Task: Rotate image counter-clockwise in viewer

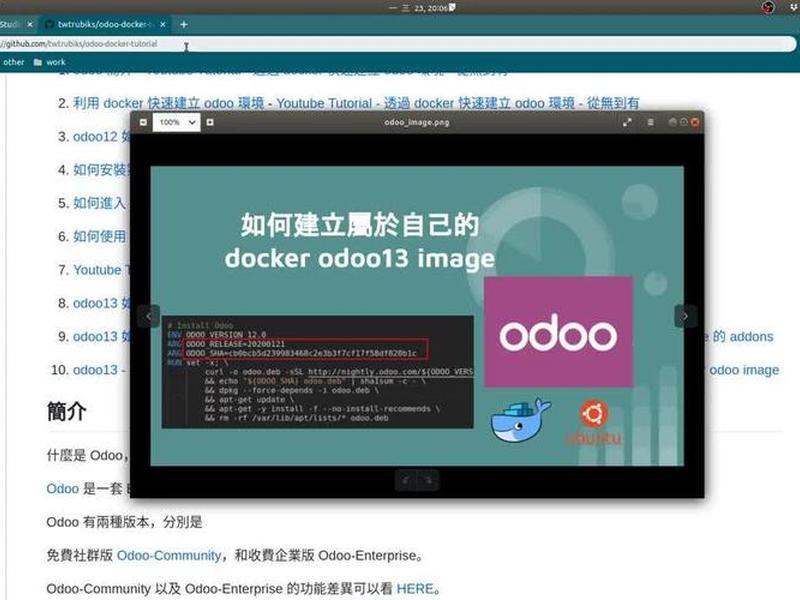Action: click(406, 480)
